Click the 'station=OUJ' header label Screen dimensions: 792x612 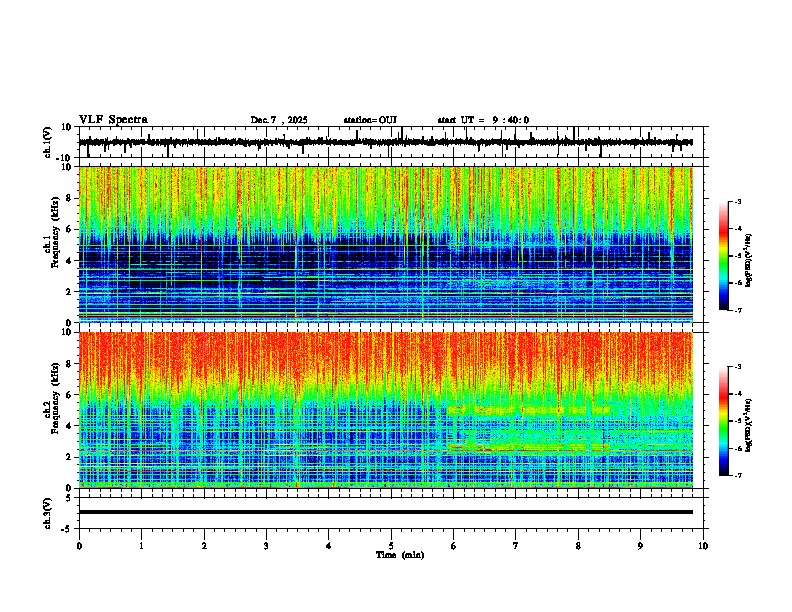pos(370,120)
